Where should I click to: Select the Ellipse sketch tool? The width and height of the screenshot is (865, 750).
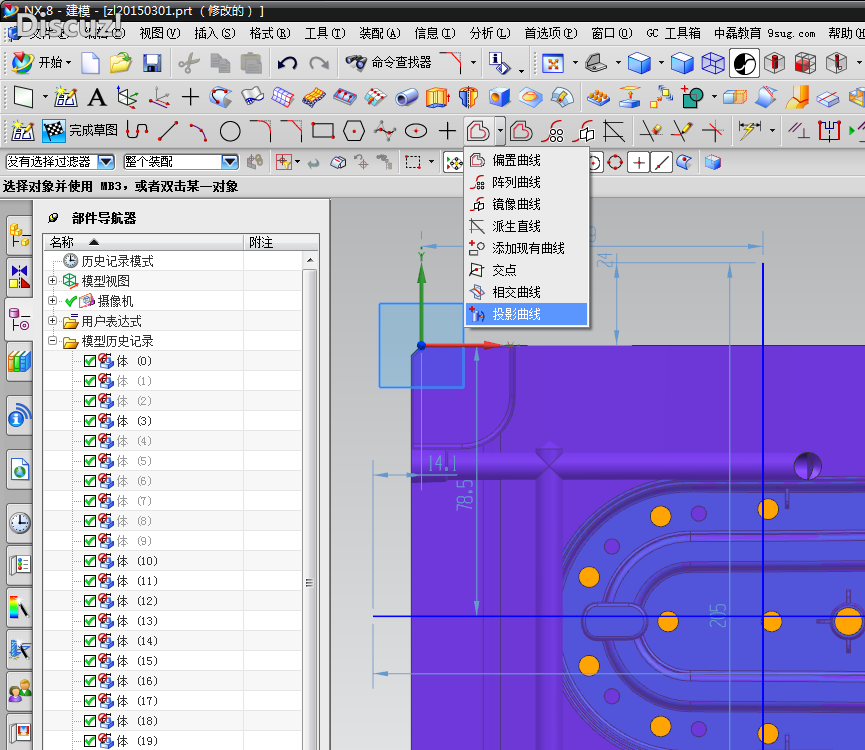tap(415, 131)
